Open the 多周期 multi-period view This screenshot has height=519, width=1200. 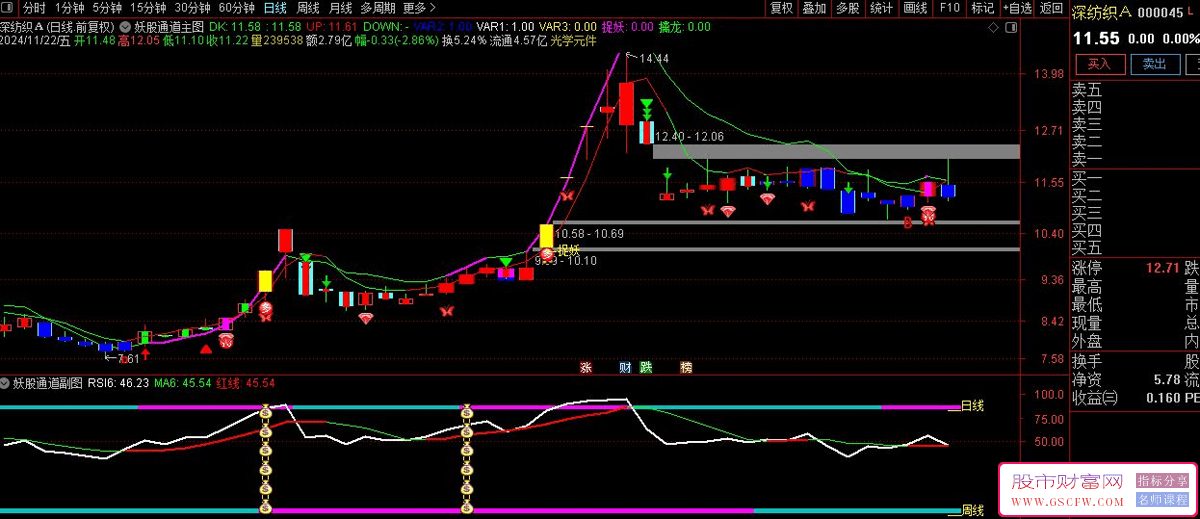(x=378, y=8)
